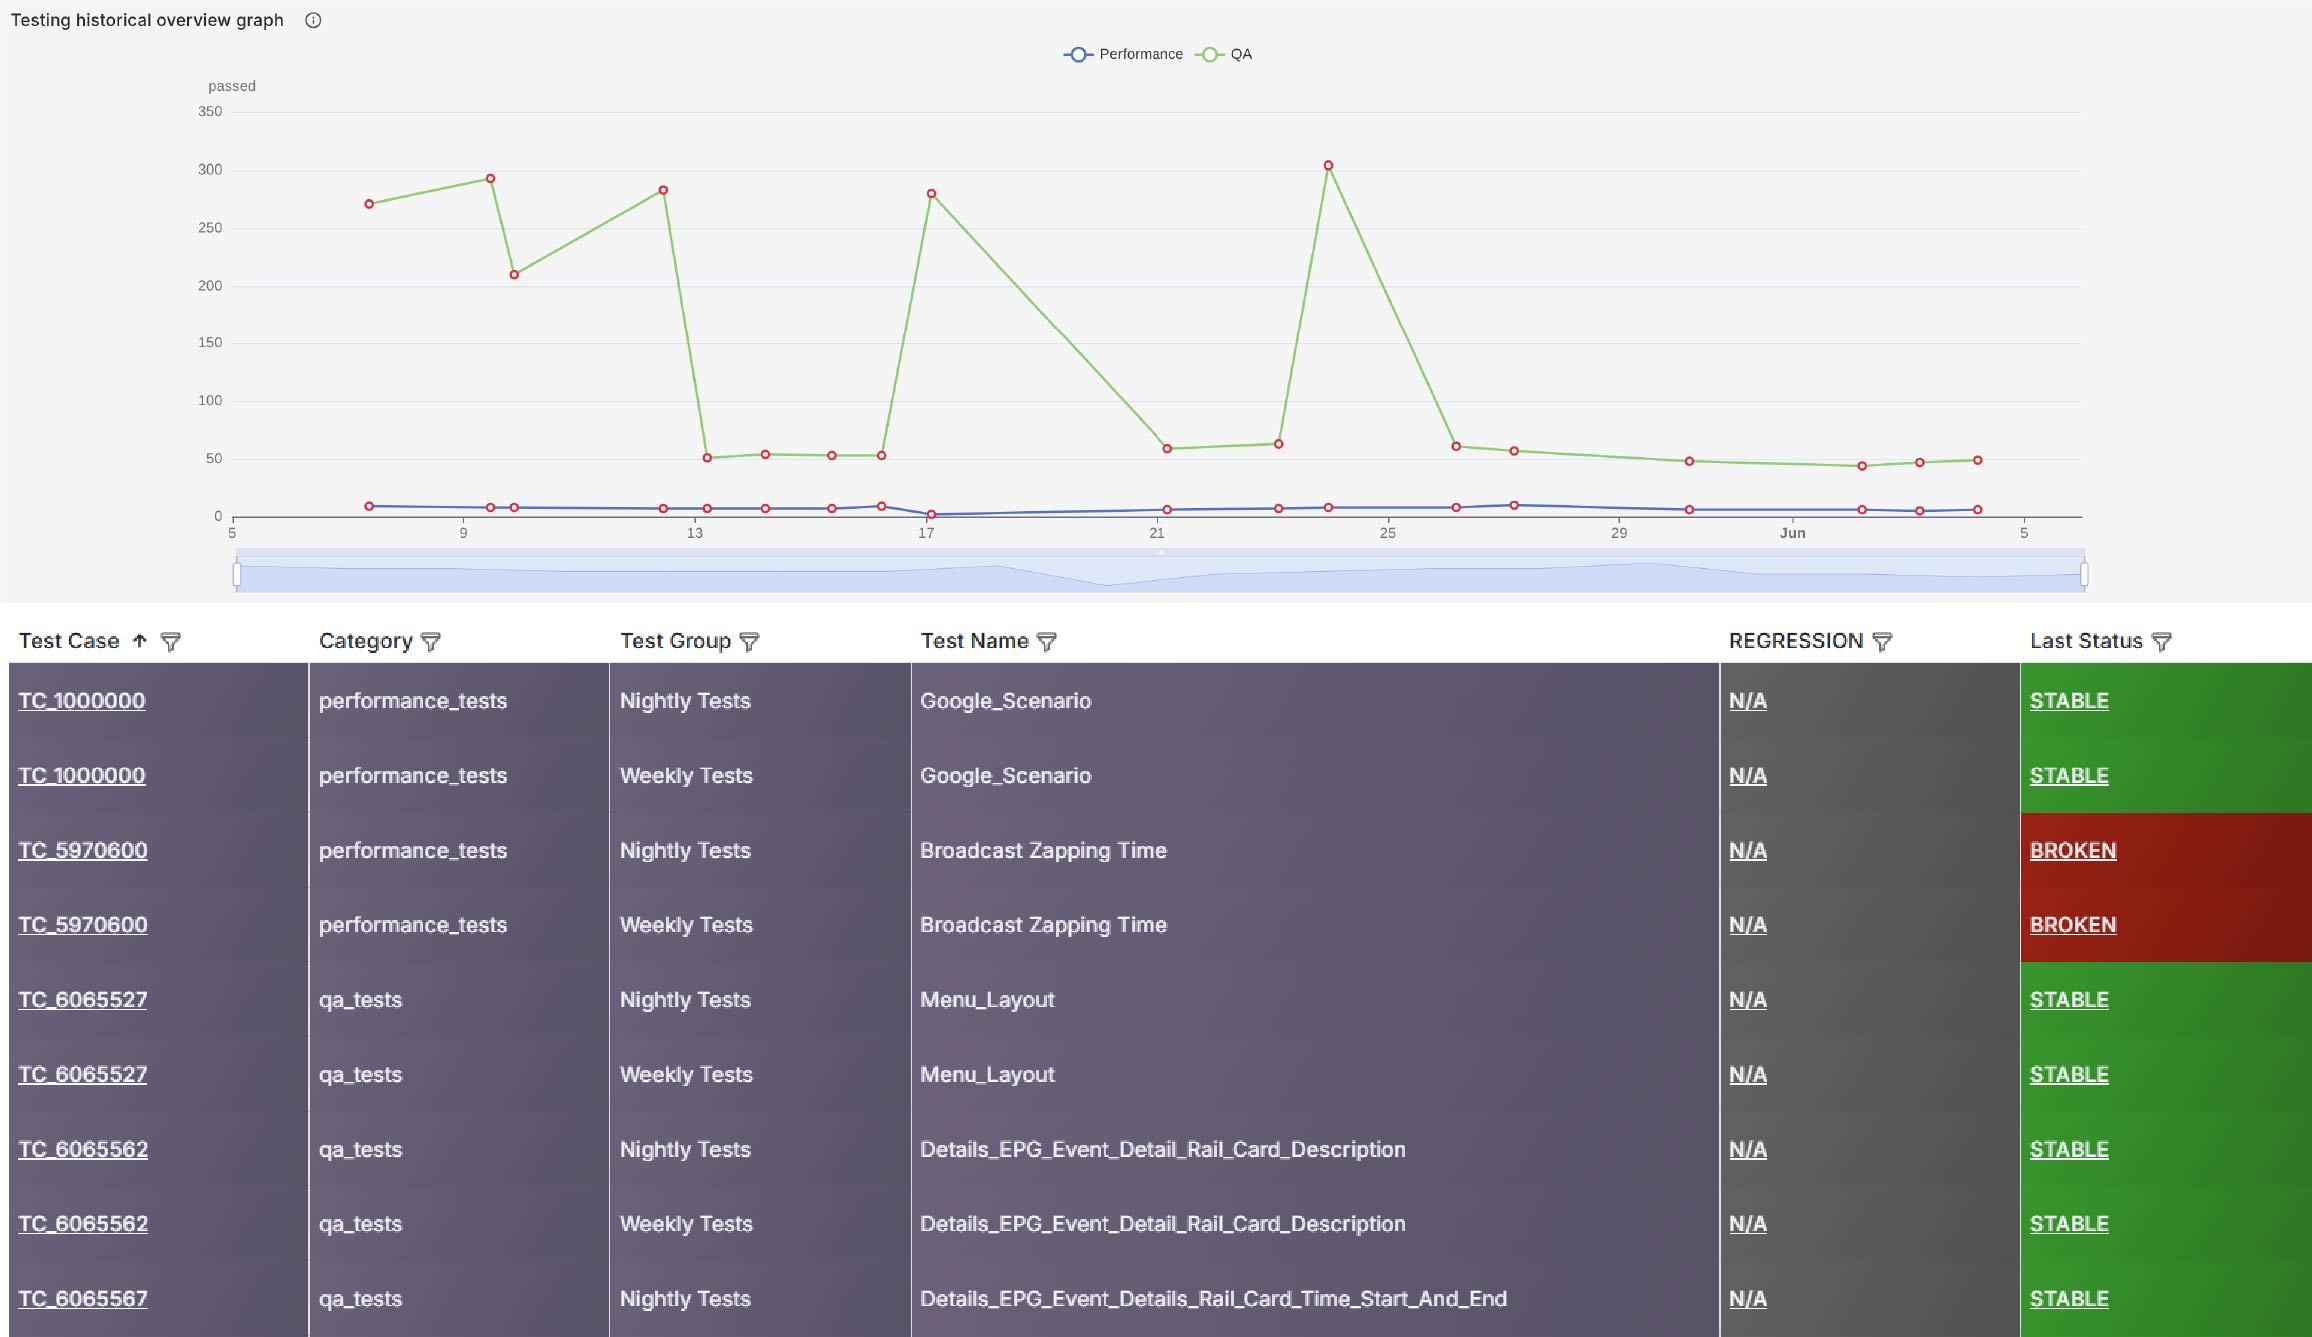Open the REGRESSION column filter

click(x=1882, y=641)
